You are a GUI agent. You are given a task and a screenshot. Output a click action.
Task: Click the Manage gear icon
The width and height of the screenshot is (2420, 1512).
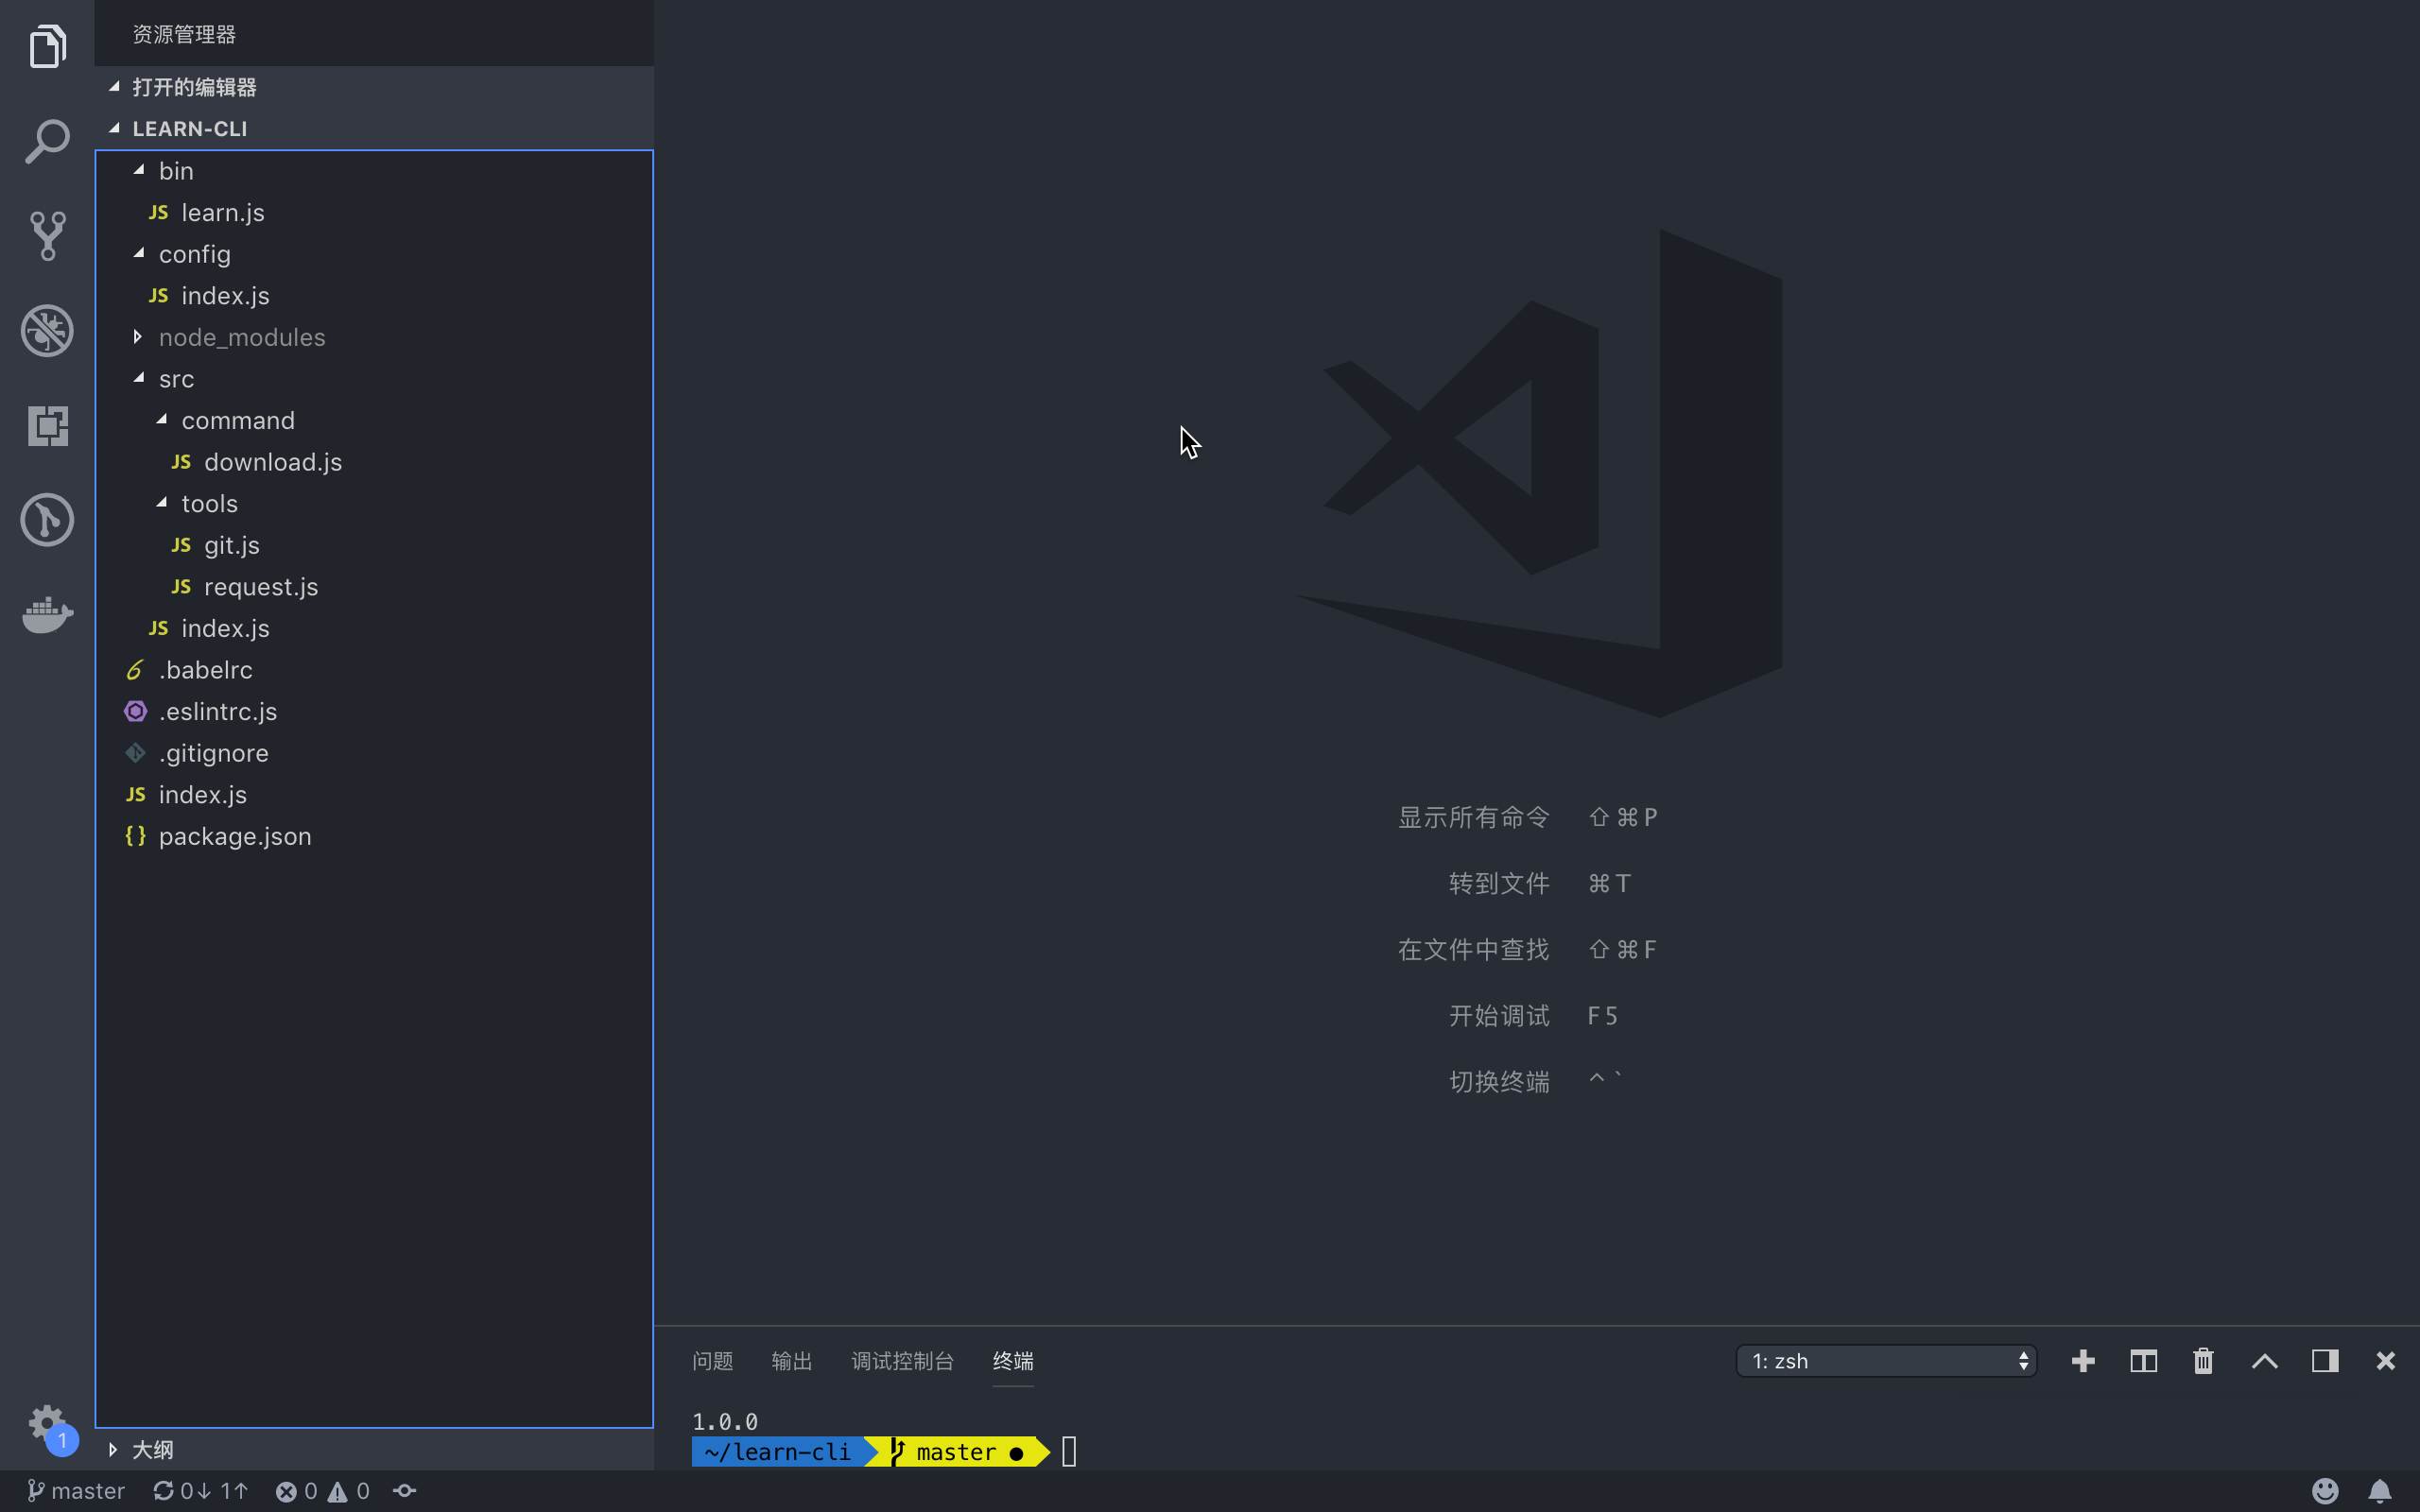click(x=47, y=1422)
